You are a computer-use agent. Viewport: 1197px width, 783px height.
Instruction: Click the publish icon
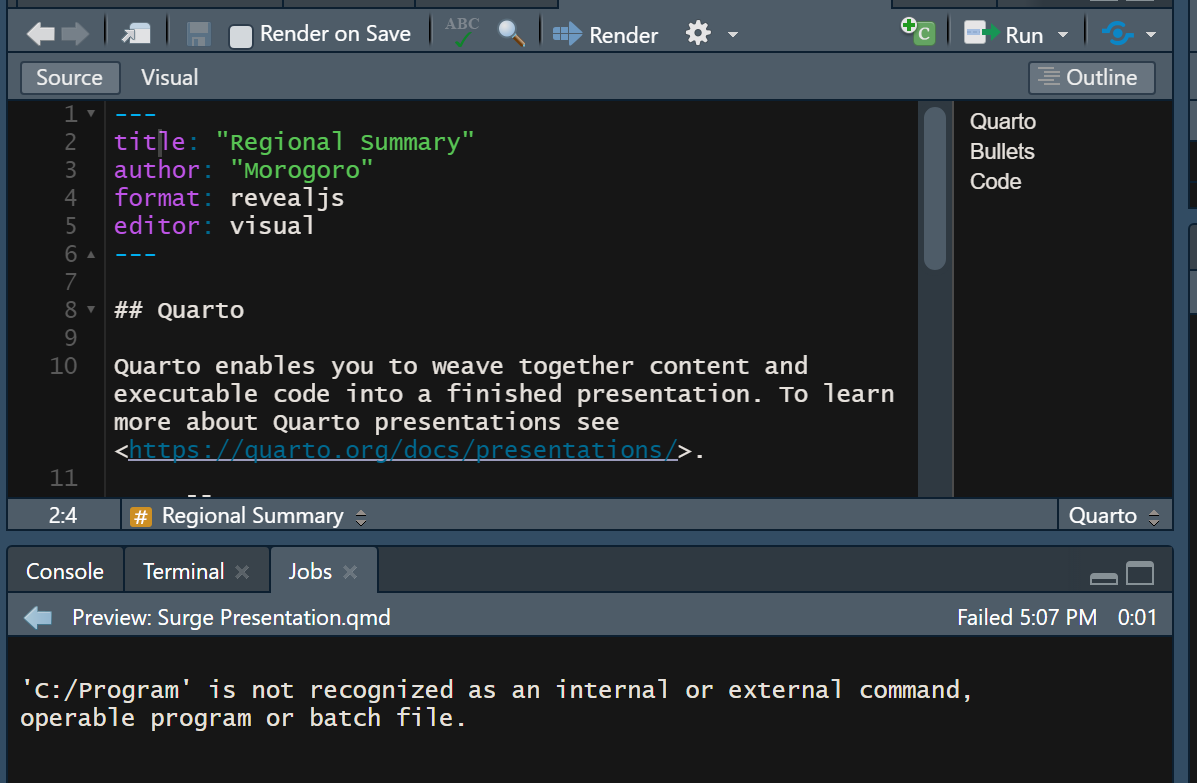1117,34
